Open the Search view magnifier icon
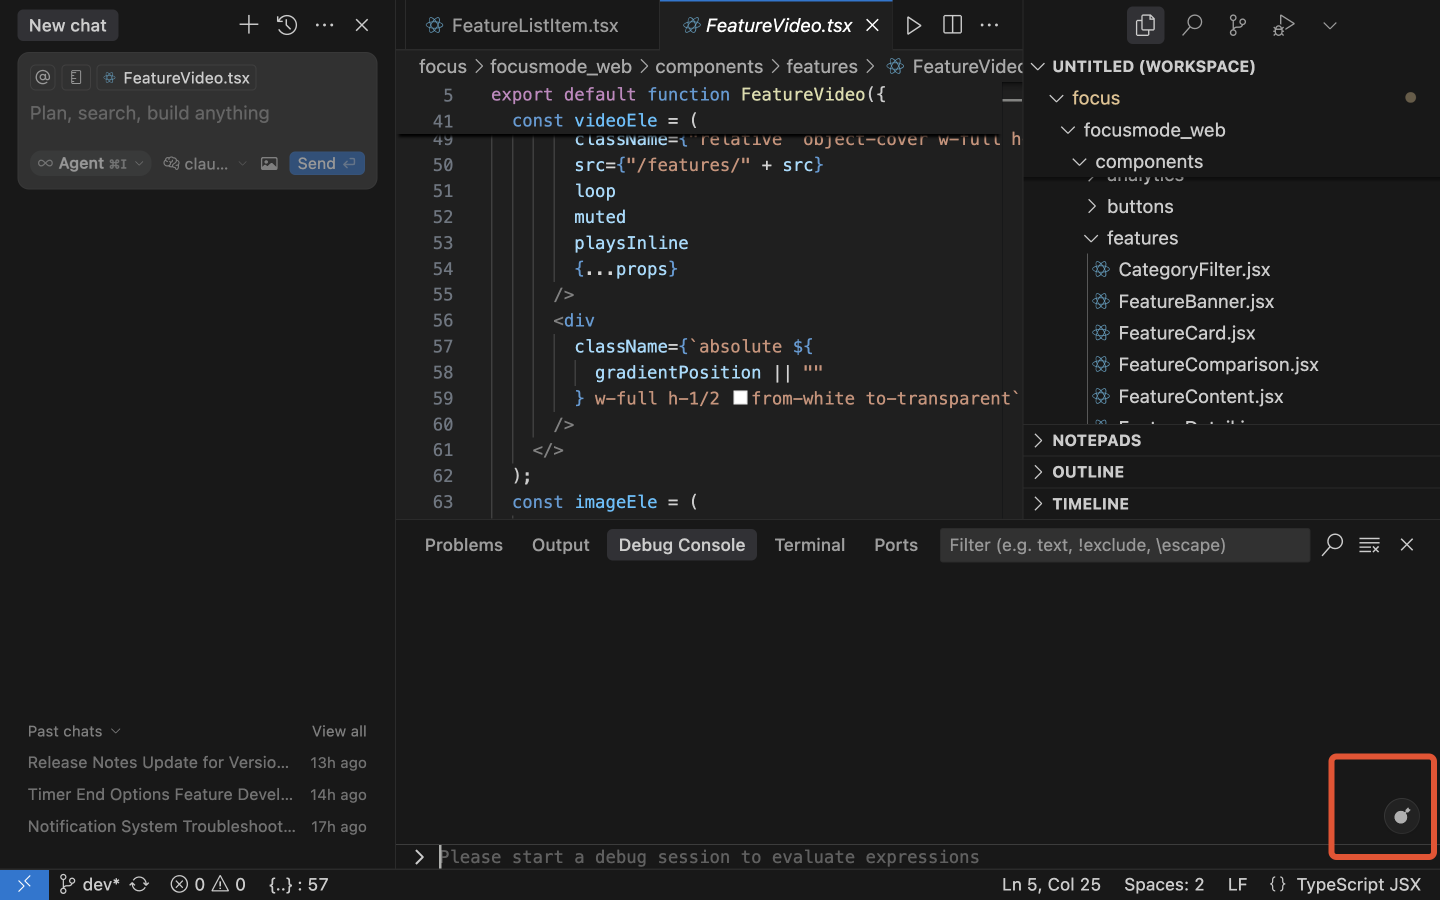Screen dimensions: 1440x900 point(1191,25)
